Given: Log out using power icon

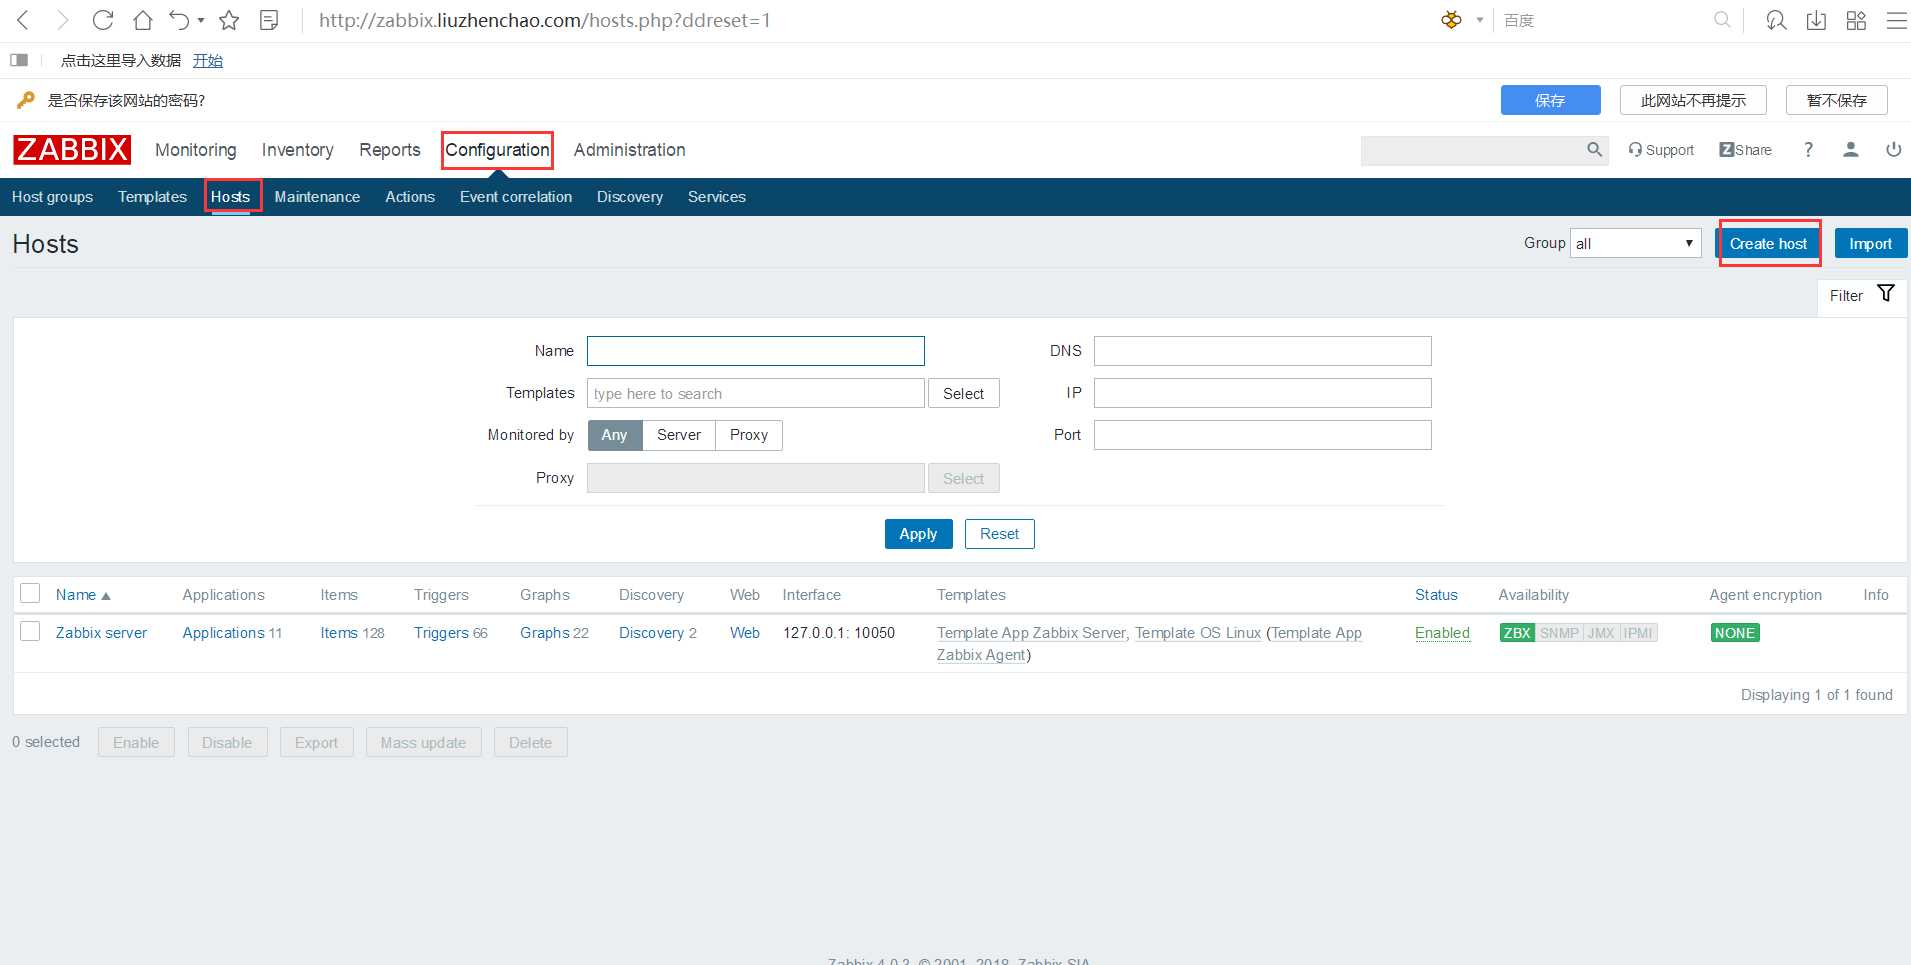Looking at the screenshot, I should (1893, 150).
